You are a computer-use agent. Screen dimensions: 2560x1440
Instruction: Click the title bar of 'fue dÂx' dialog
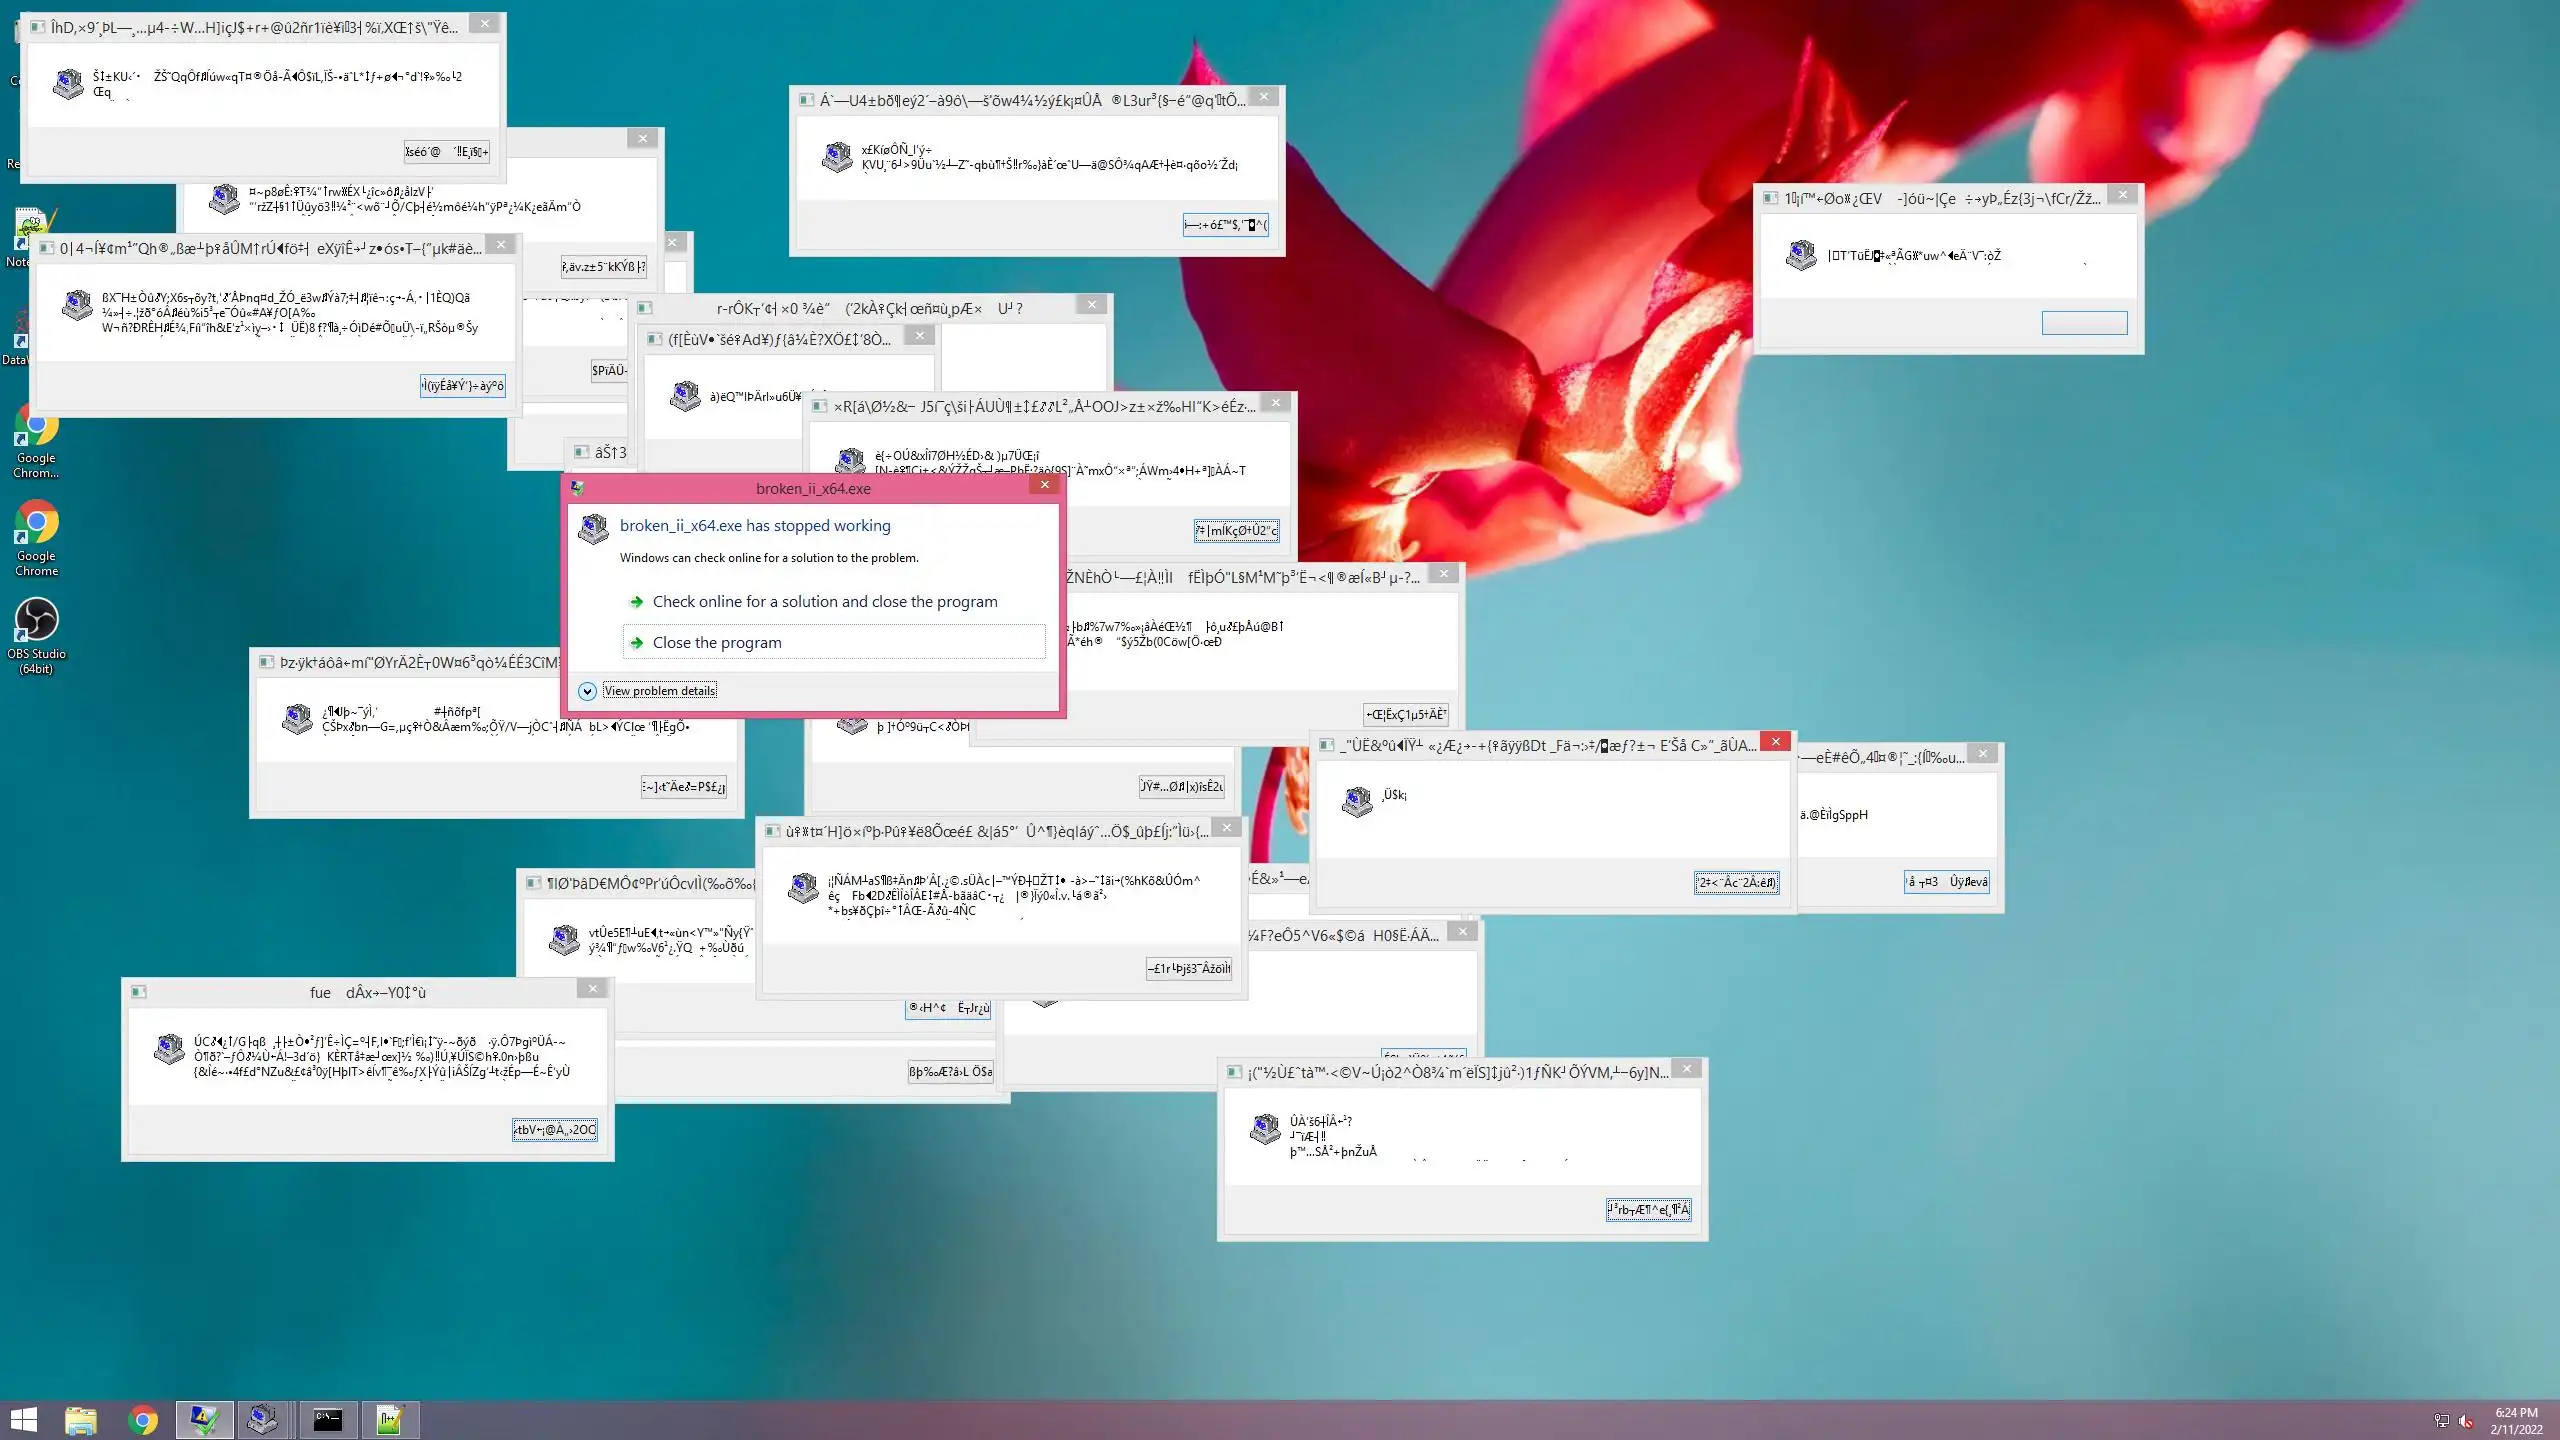tap(367, 992)
